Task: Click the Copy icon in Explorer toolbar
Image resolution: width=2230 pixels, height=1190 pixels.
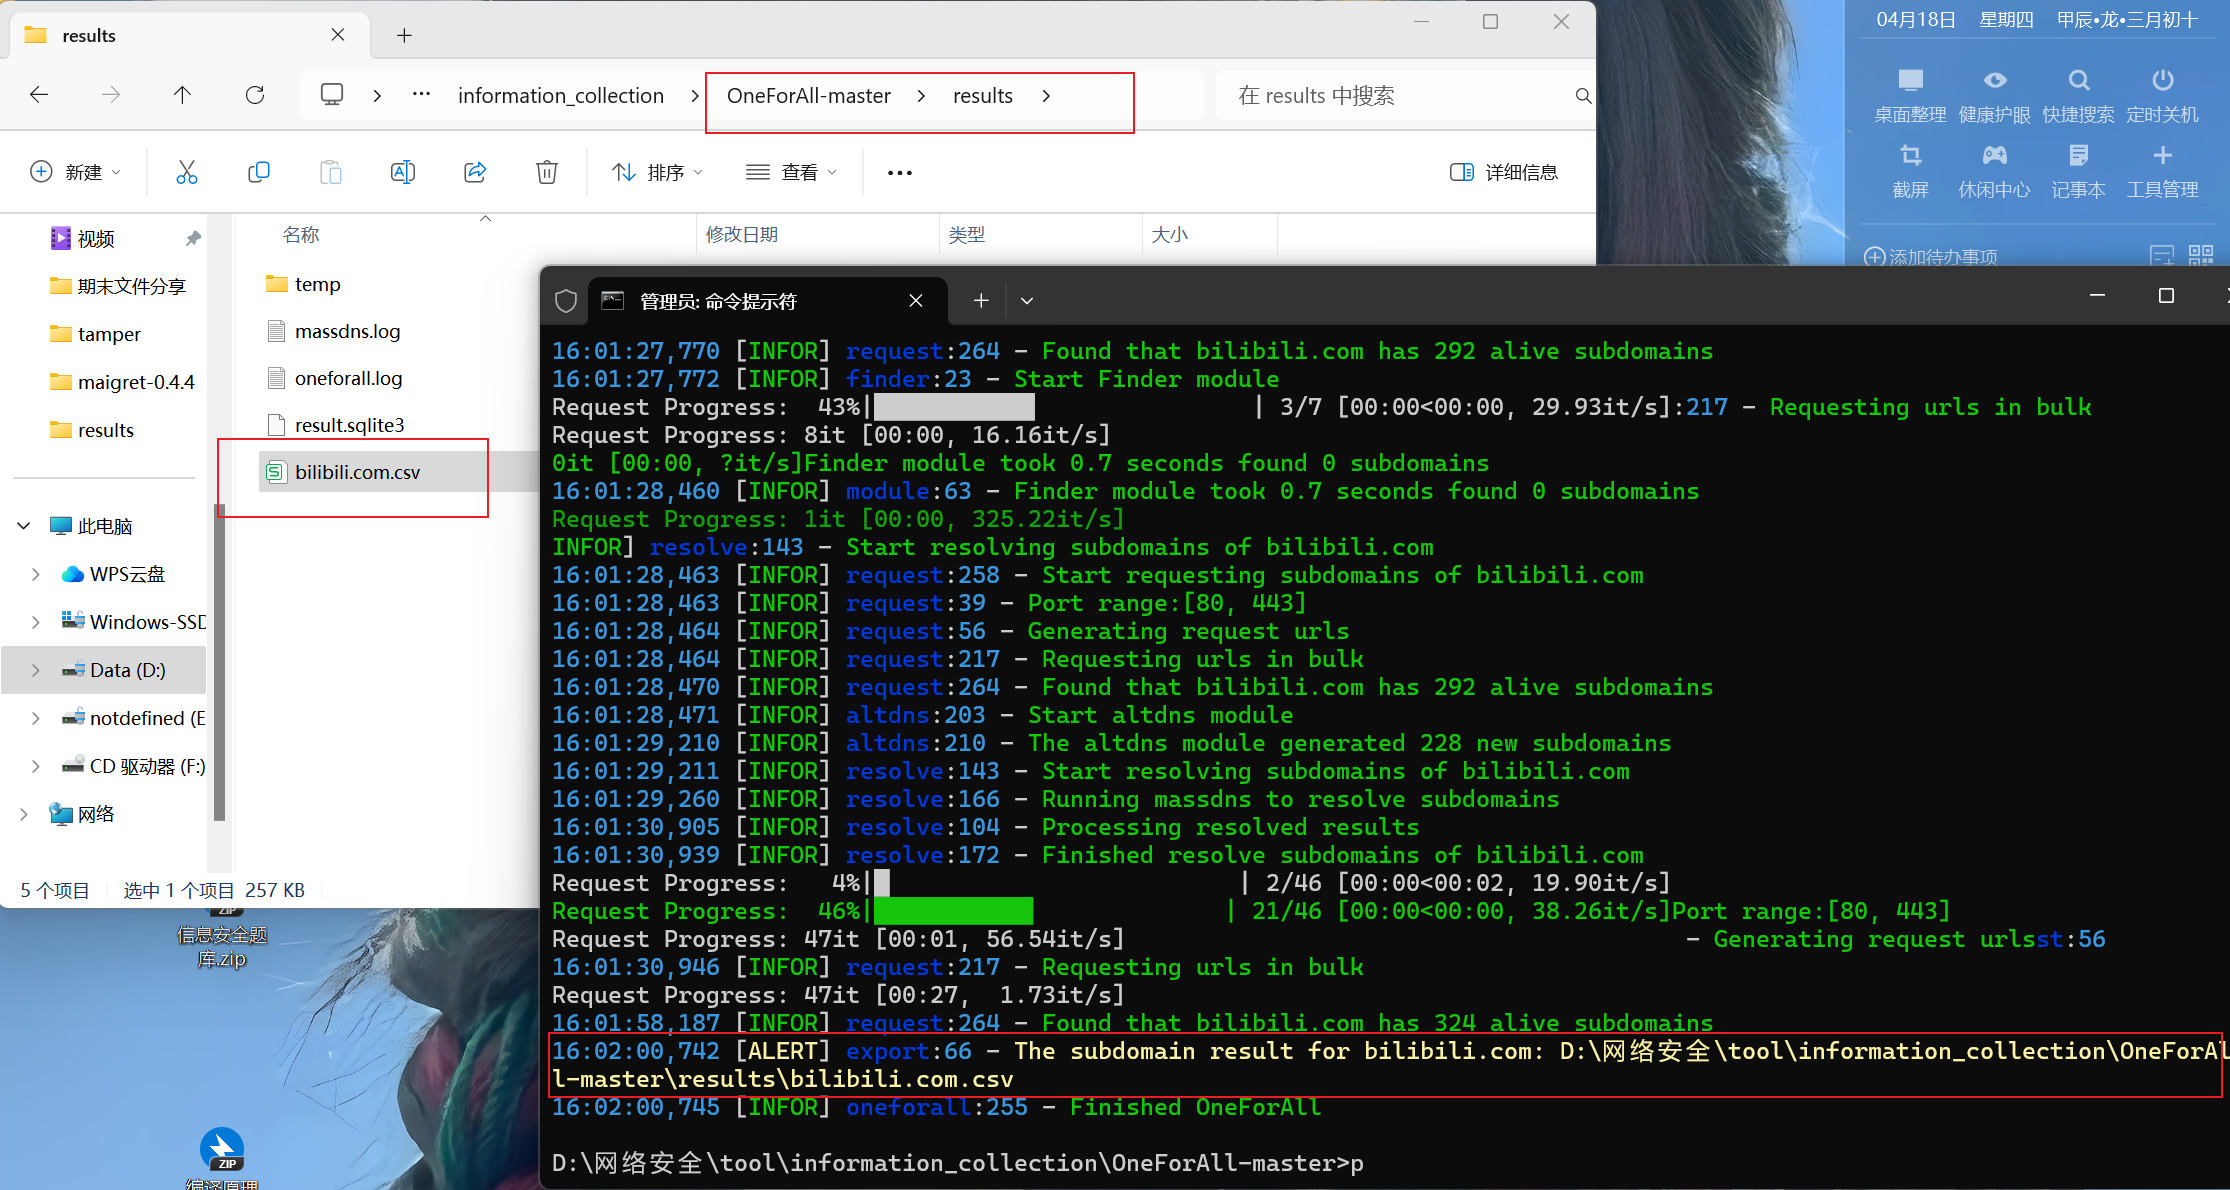Action: click(x=258, y=172)
